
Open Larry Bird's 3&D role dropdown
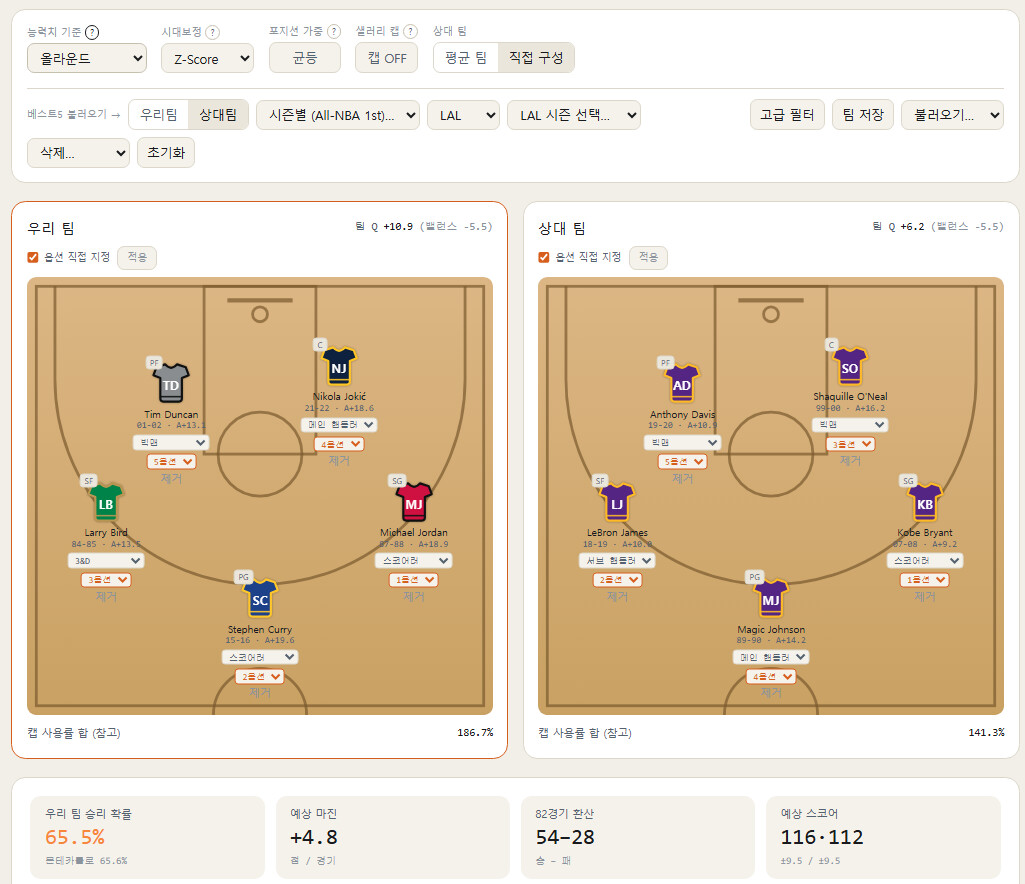pyautogui.click(x=106, y=560)
